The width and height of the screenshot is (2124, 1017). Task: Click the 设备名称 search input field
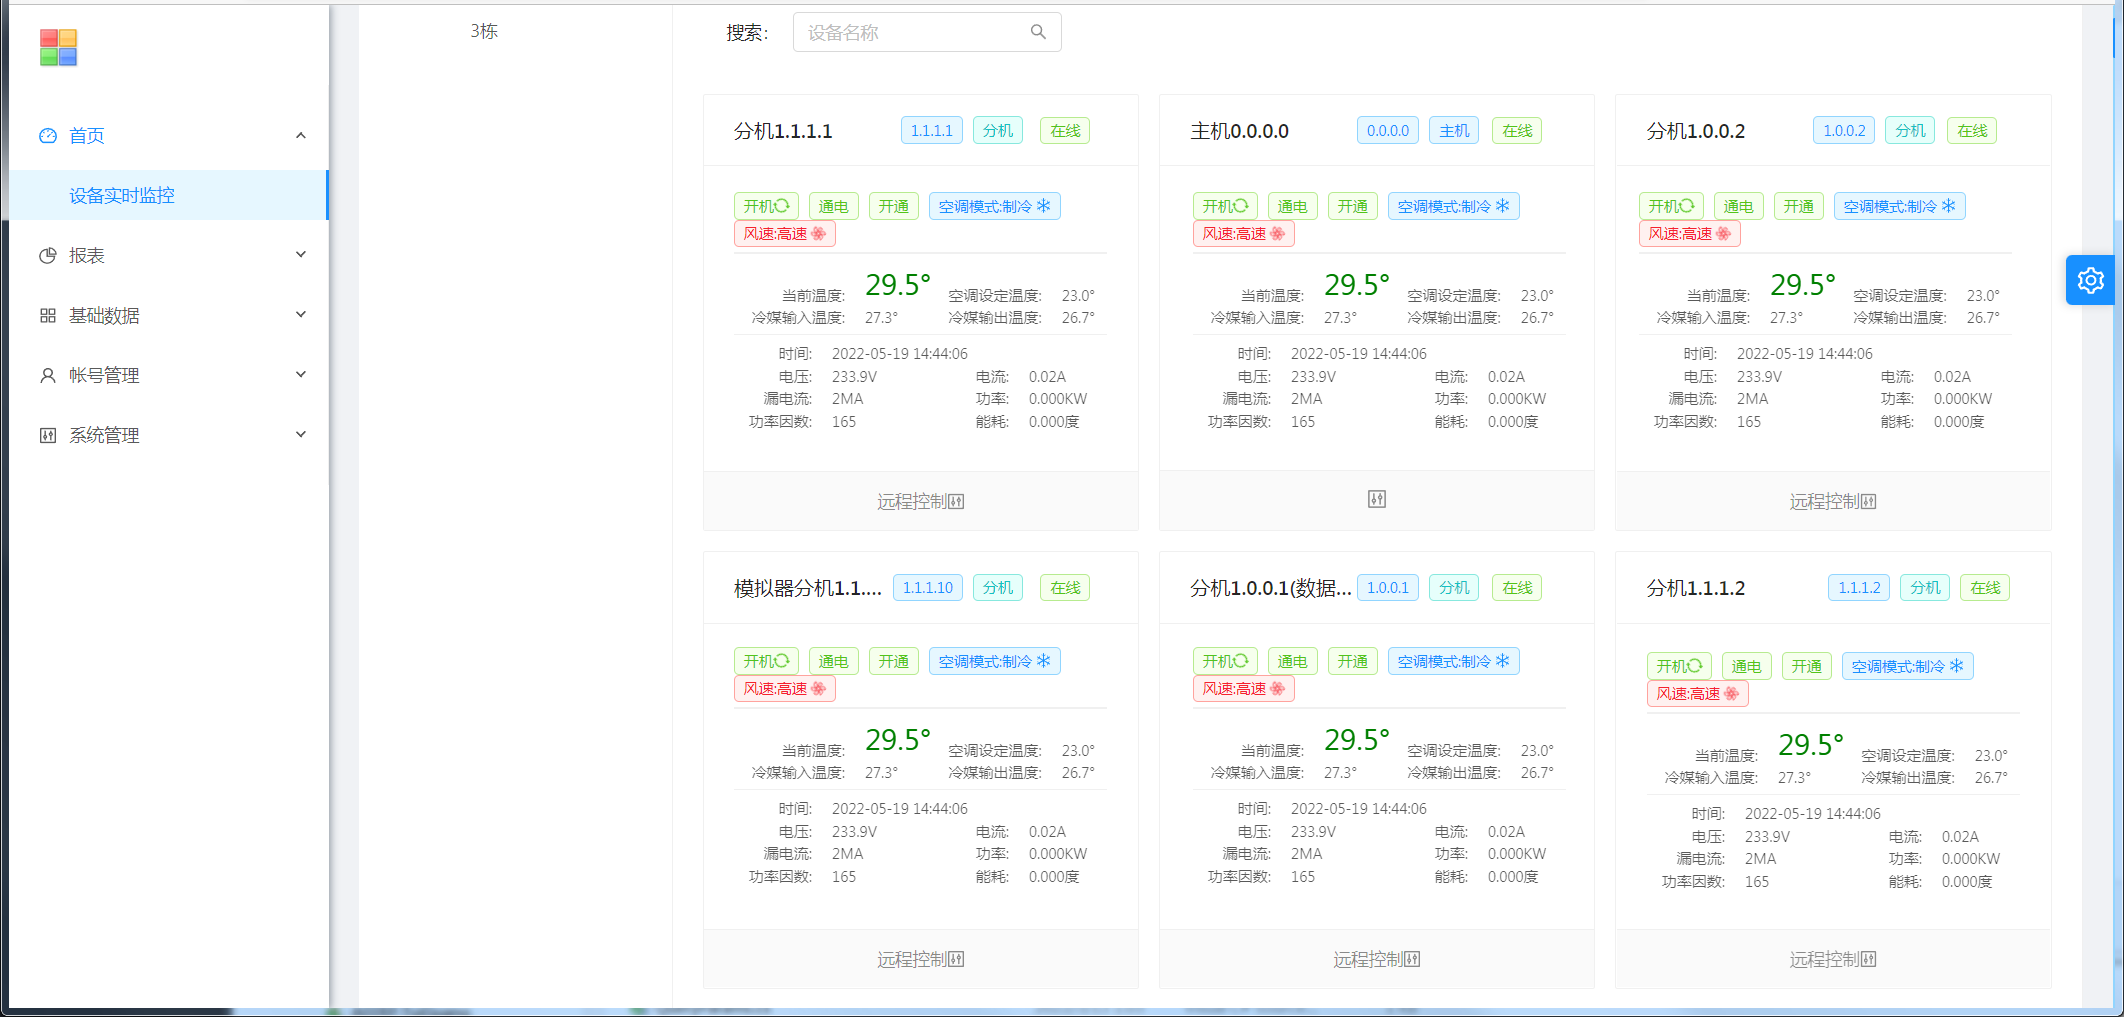click(x=910, y=32)
